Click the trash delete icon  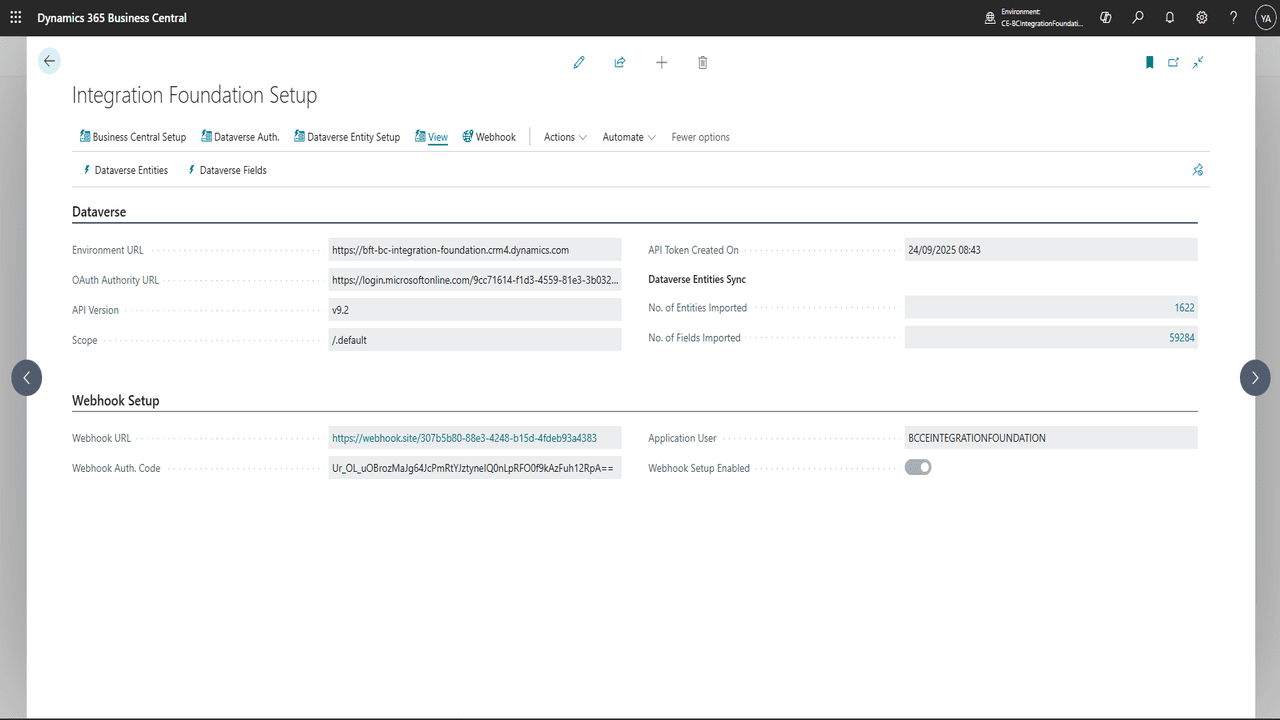pyautogui.click(x=703, y=62)
